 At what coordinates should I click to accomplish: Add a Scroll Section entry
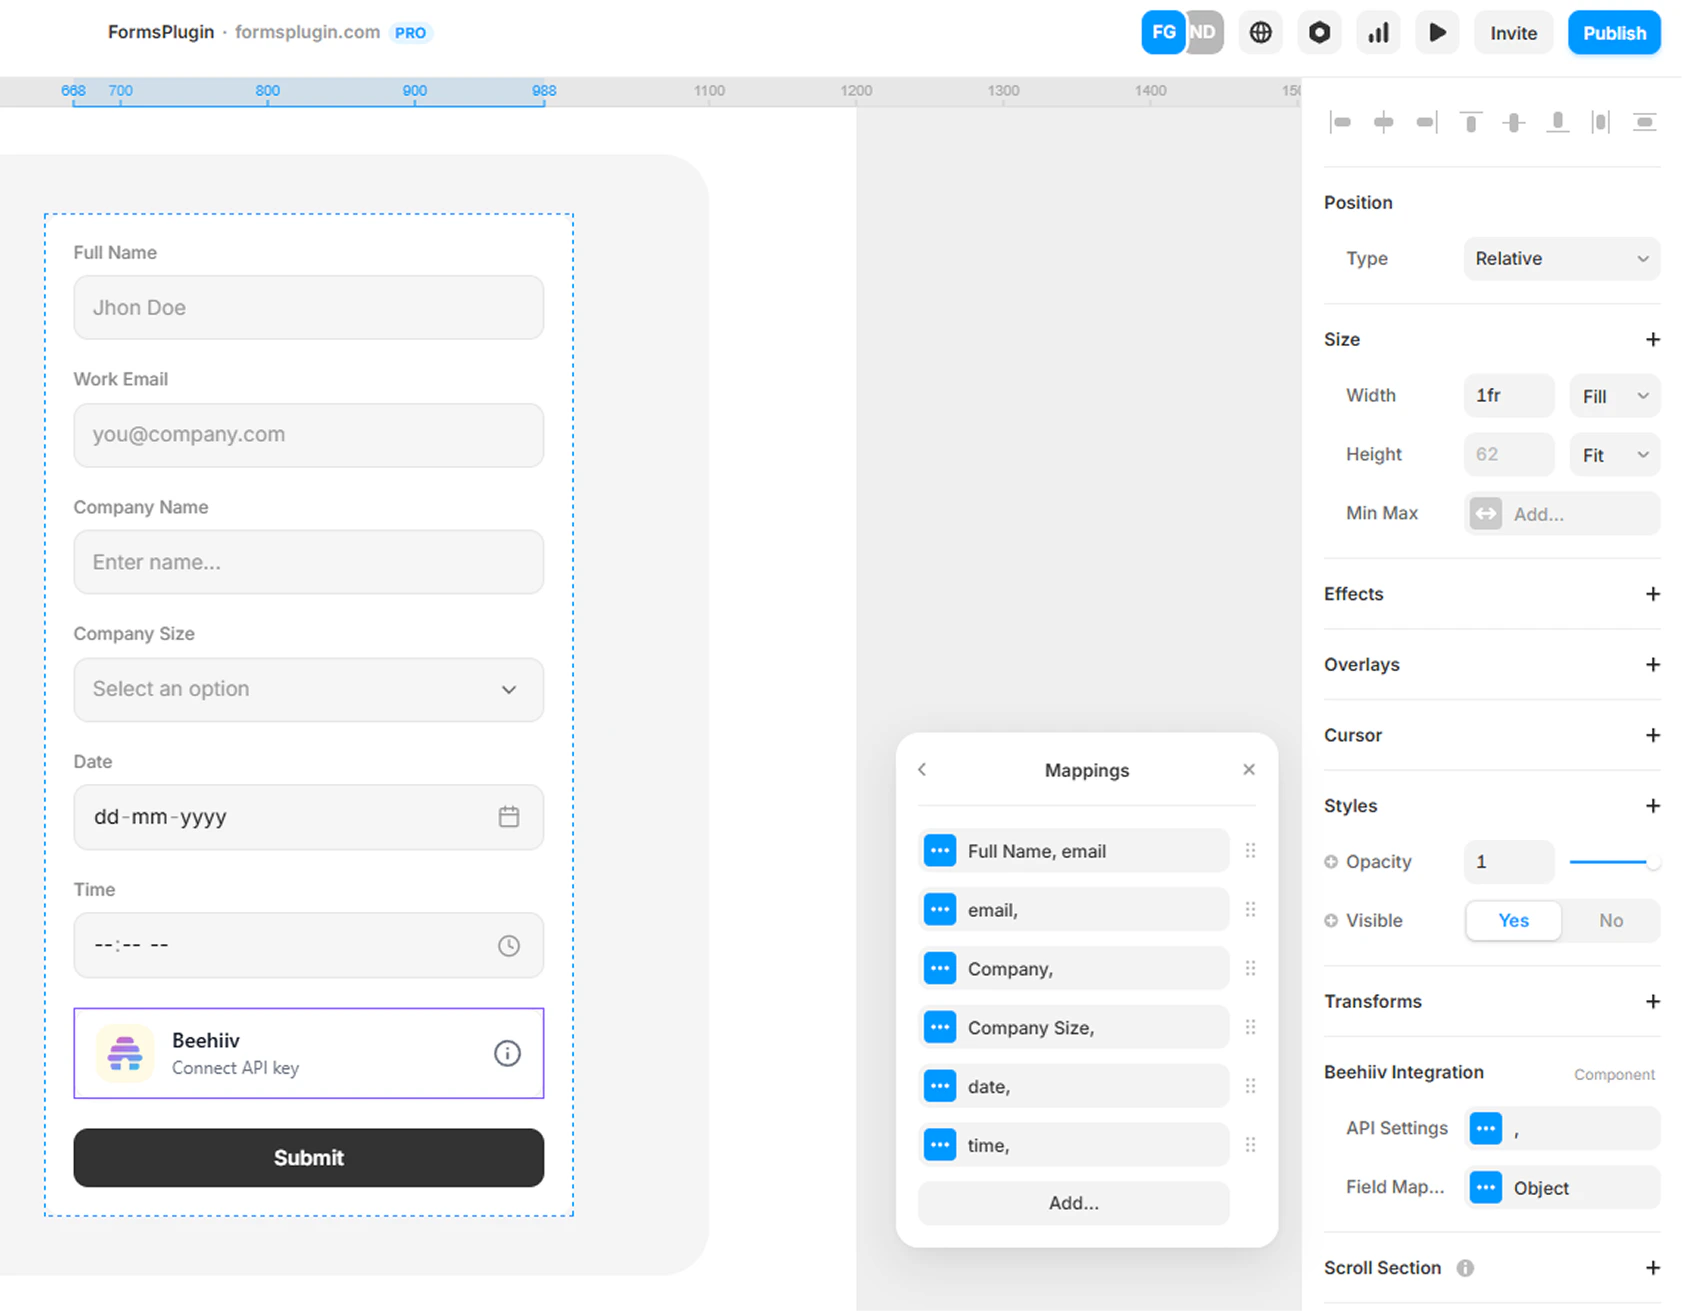[x=1652, y=1268]
